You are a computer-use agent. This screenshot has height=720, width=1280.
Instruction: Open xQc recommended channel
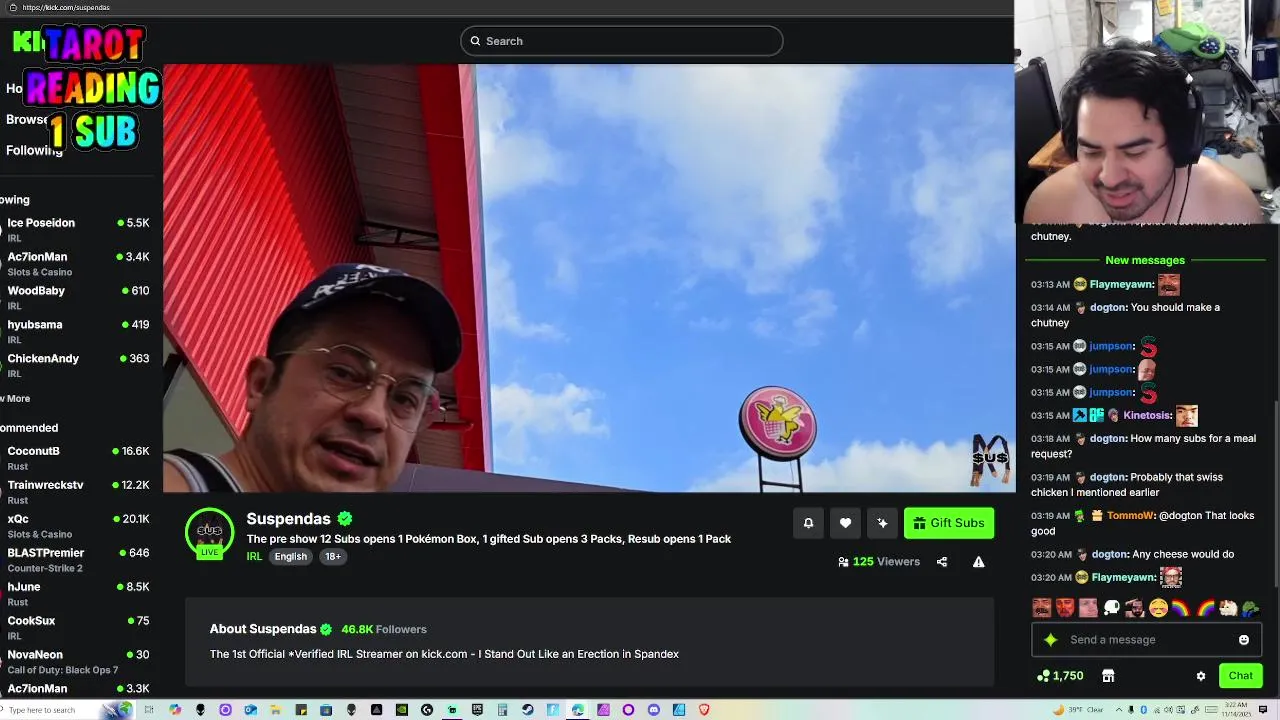78,525
